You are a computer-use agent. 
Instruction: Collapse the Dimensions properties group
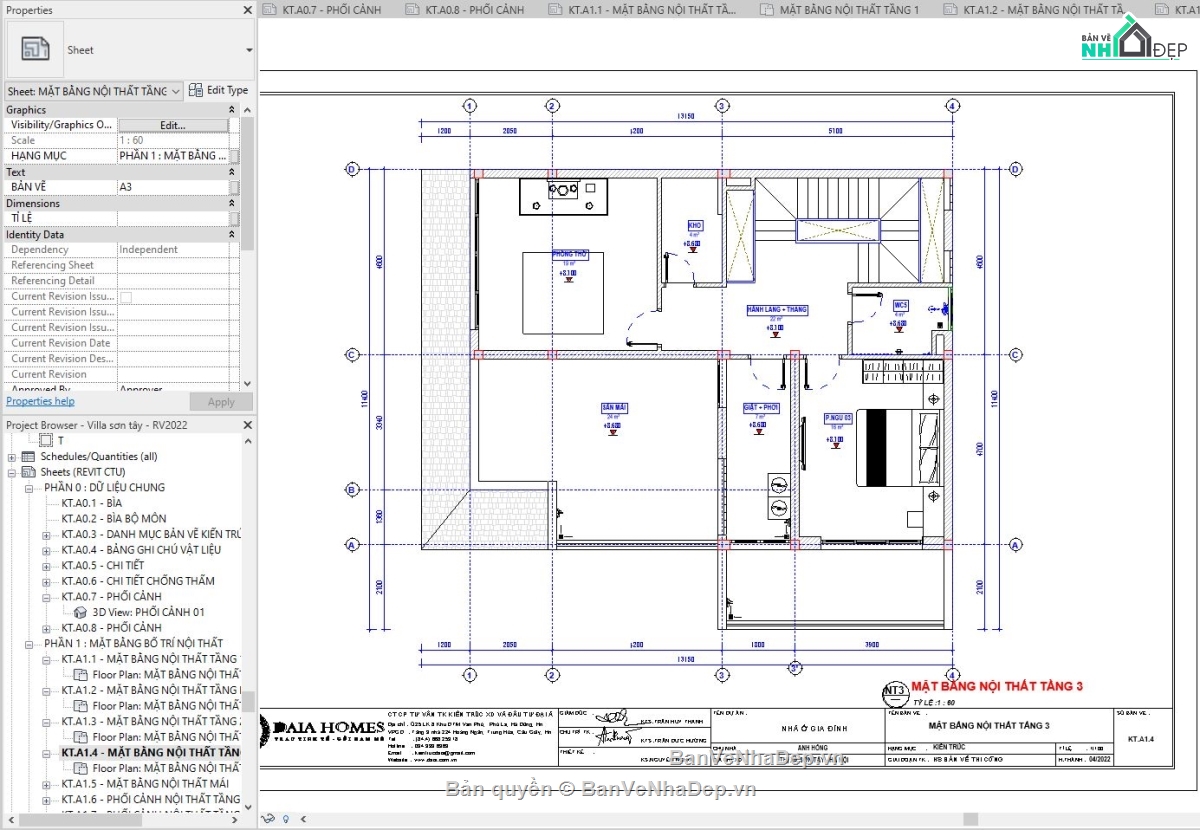coord(234,203)
